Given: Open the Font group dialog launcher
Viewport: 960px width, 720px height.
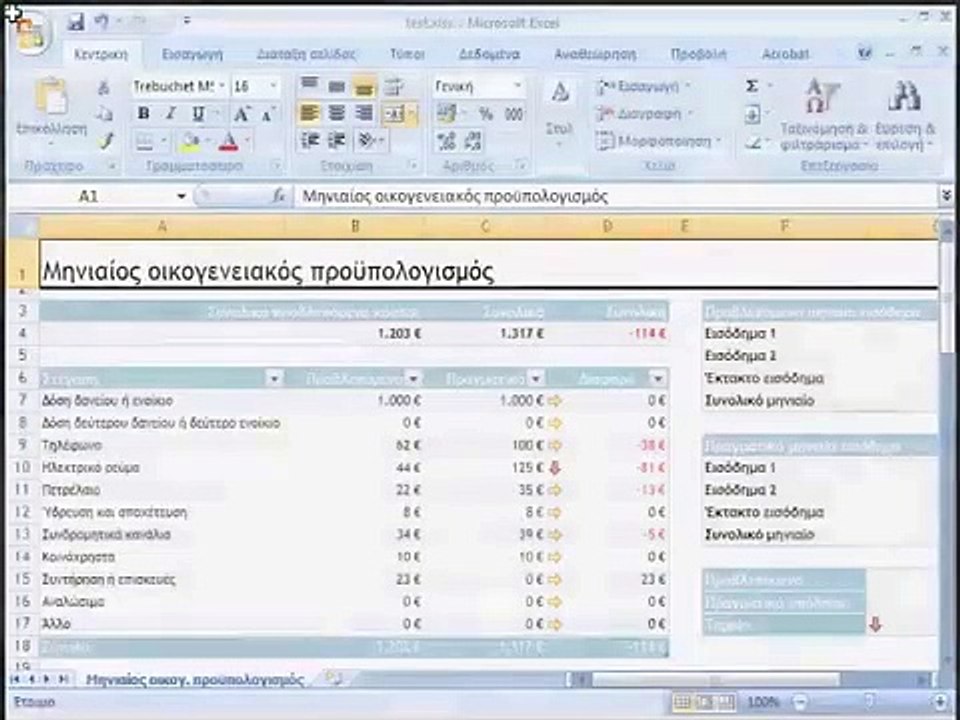Looking at the screenshot, I should [x=277, y=165].
